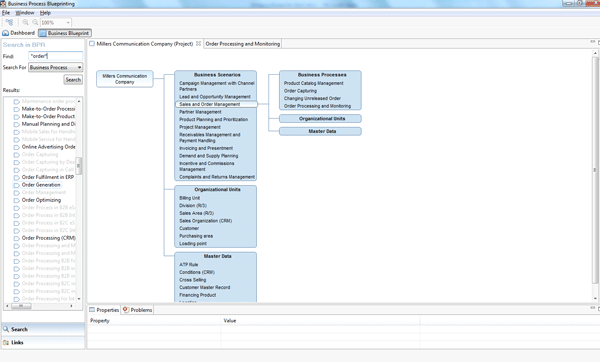This screenshot has width=600, height=362.
Task: Open the Problems view tab
Action: pos(137,310)
